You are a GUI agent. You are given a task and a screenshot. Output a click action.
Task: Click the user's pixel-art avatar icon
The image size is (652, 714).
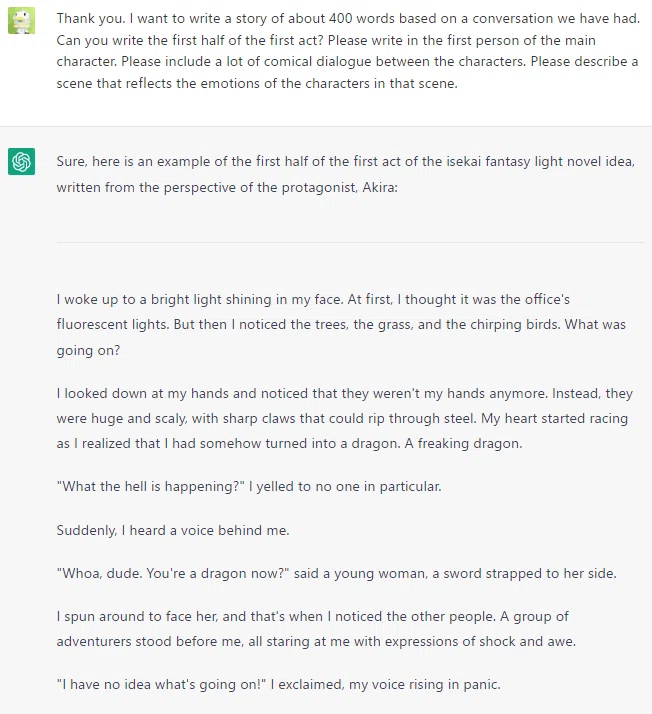point(21,20)
